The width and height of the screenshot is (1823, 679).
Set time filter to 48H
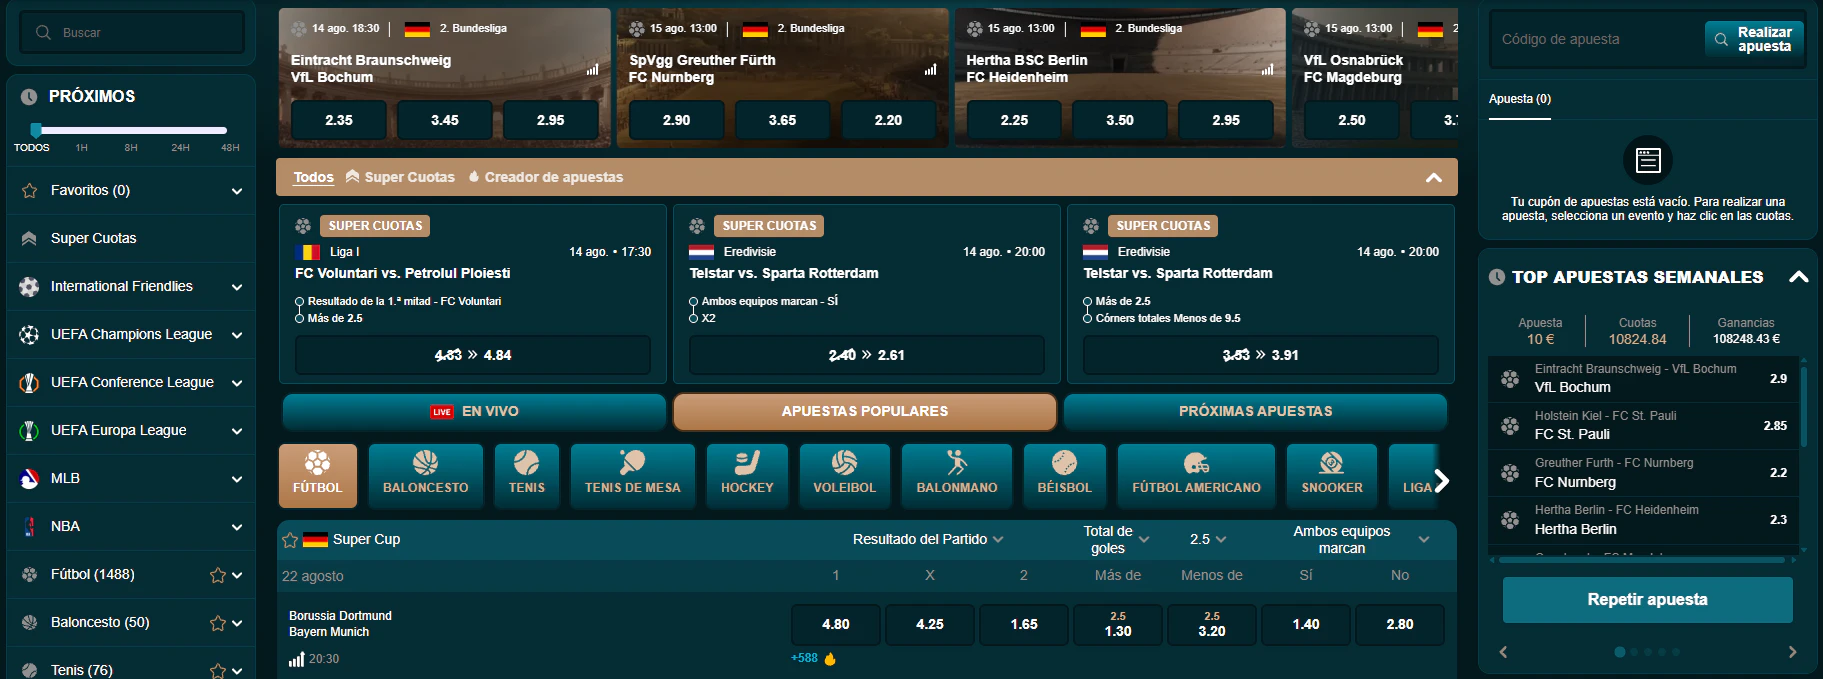coord(230,147)
